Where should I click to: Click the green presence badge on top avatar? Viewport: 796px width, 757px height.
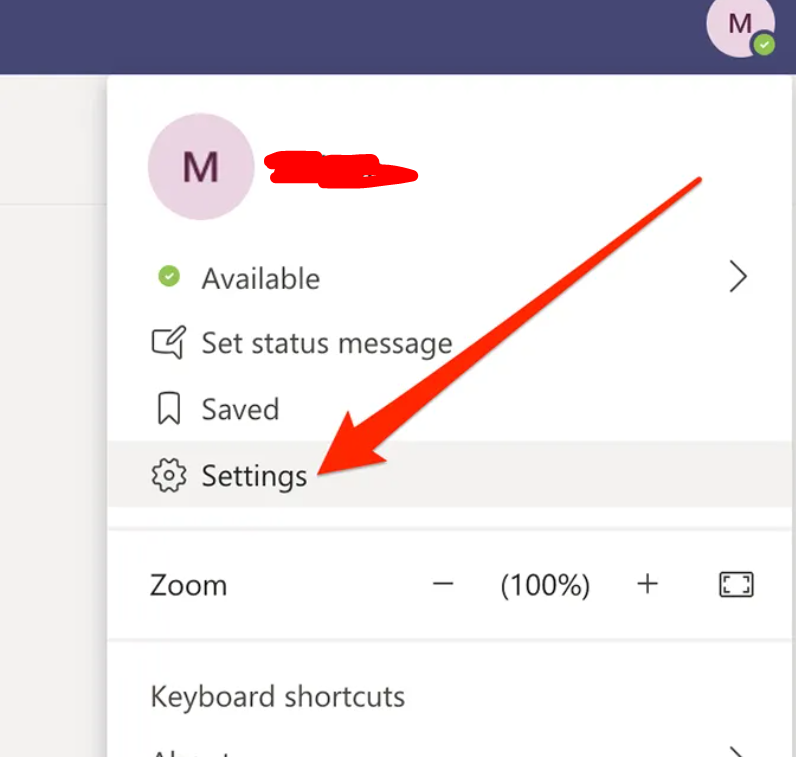click(x=764, y=45)
